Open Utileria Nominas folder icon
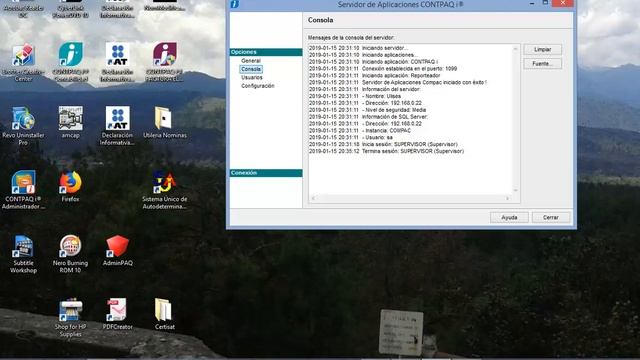This screenshot has width=640, height=360. pyautogui.click(x=164, y=122)
